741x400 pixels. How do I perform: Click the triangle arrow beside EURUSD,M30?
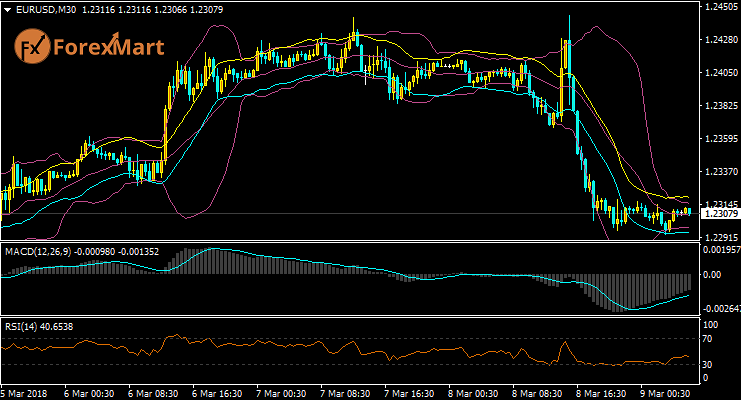7,8
